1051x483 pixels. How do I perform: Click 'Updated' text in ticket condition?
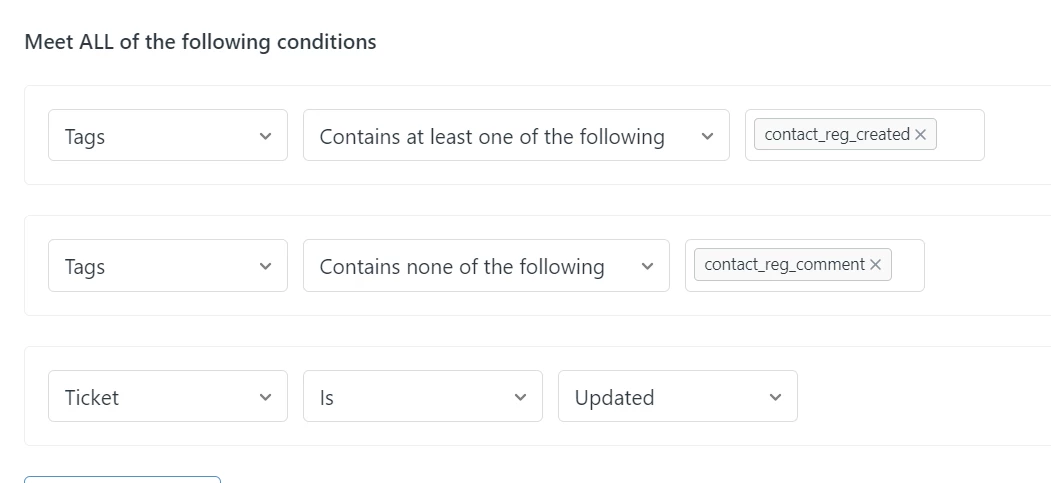614,398
